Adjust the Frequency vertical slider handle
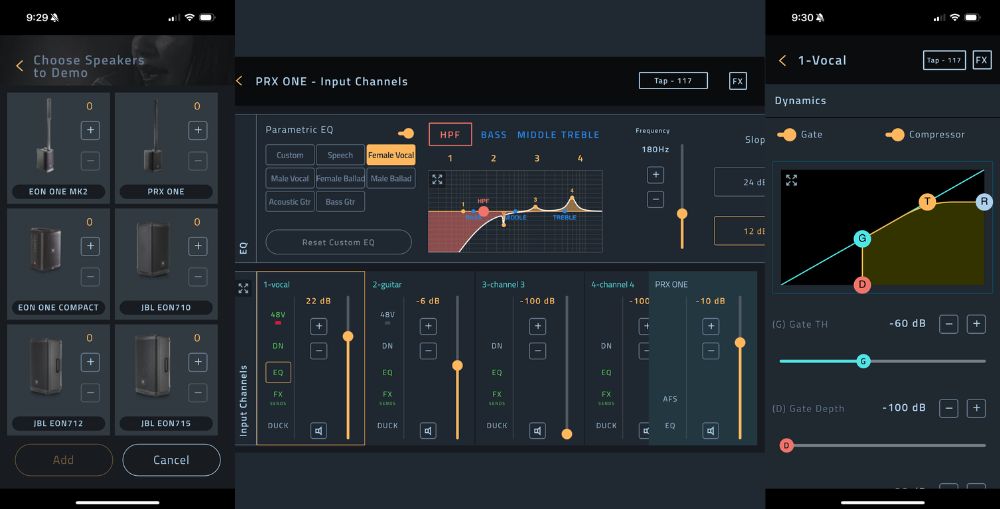The image size is (1000, 509). click(x=682, y=214)
